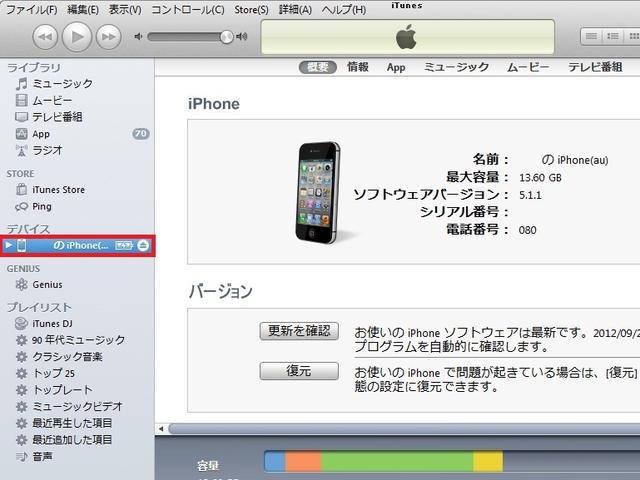
Task: Open iTunes Store shopping bag icon
Action: (21, 190)
